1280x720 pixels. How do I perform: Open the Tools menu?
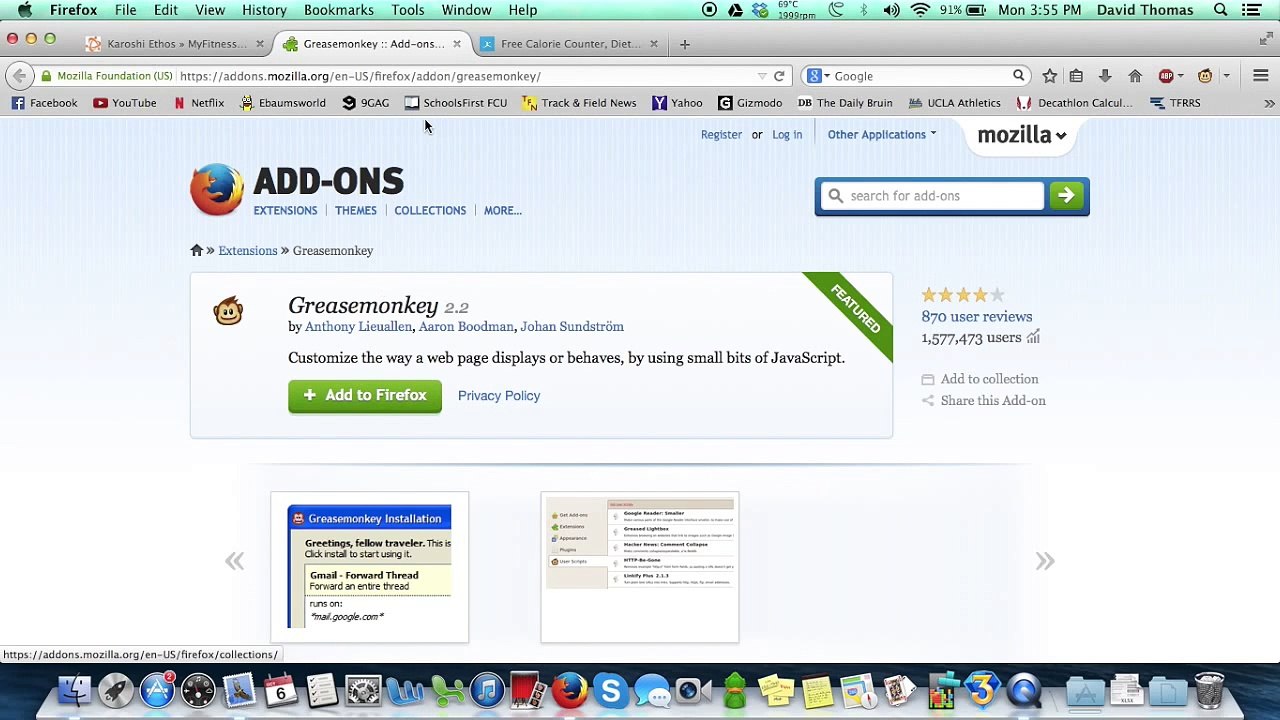(408, 10)
